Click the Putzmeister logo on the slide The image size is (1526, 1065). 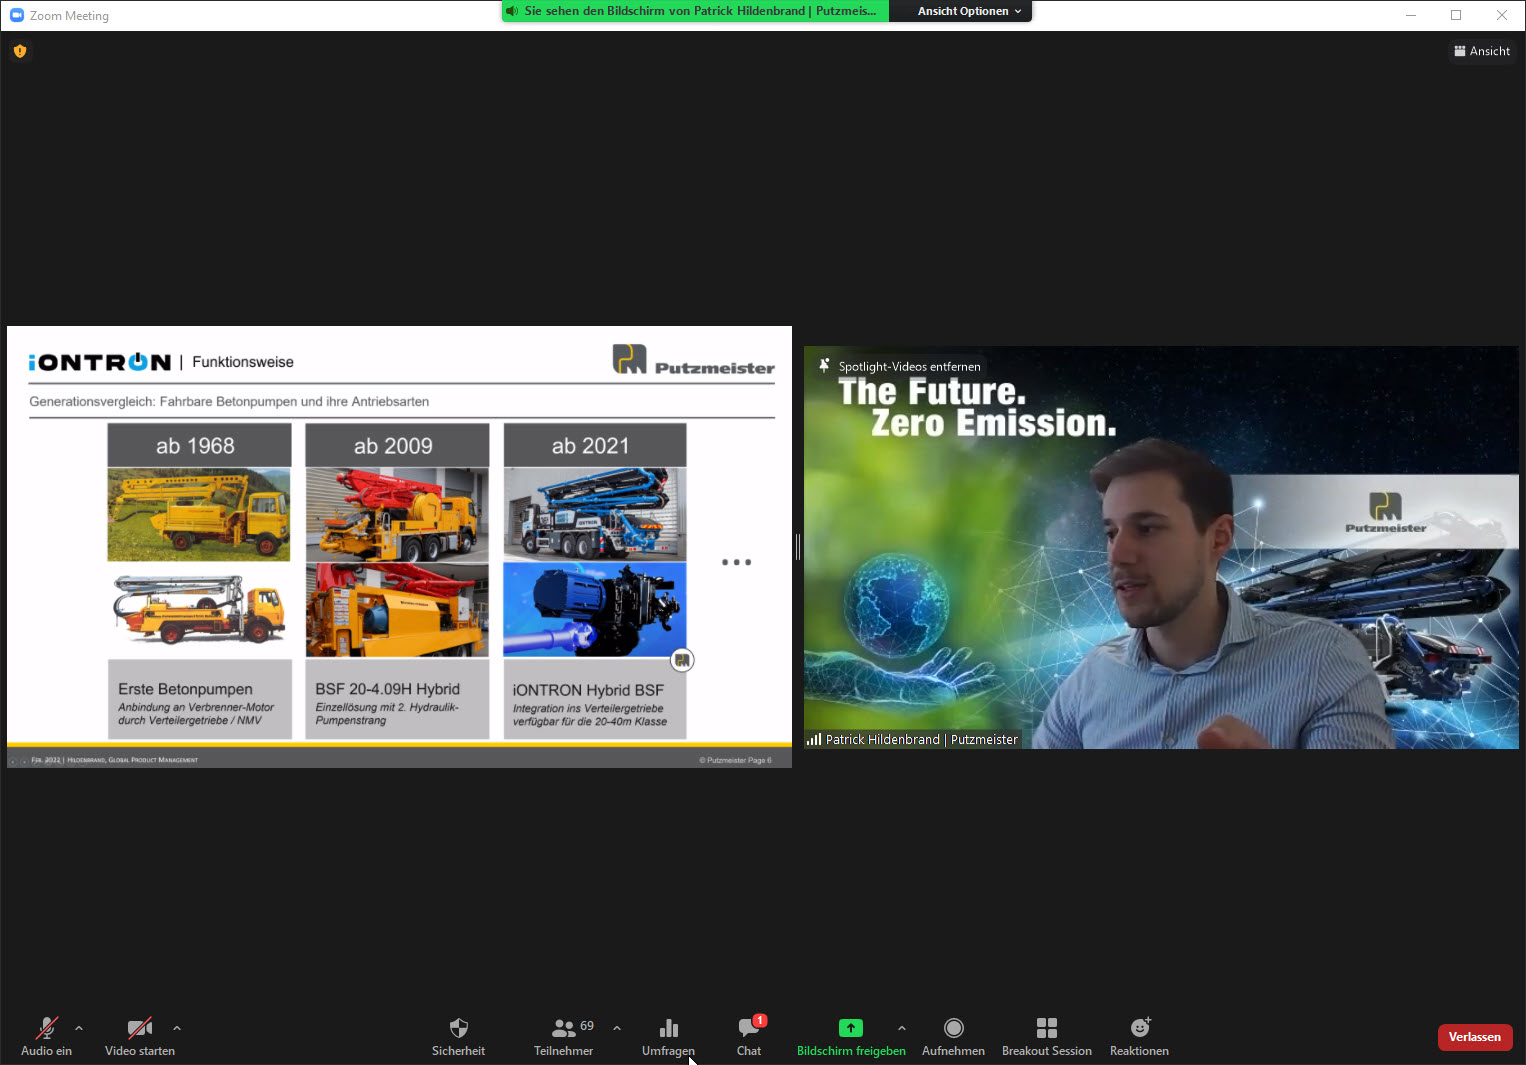coord(694,360)
